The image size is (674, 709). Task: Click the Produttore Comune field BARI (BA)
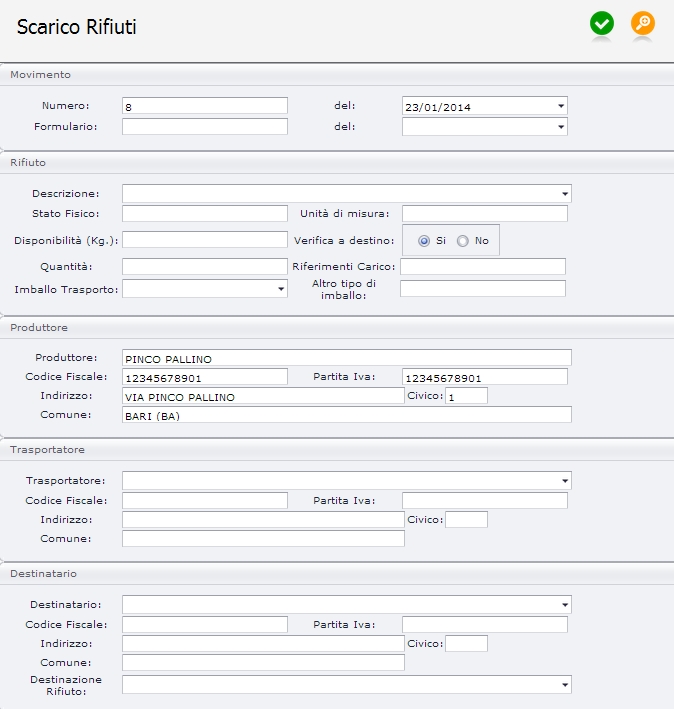pyautogui.click(x=347, y=415)
